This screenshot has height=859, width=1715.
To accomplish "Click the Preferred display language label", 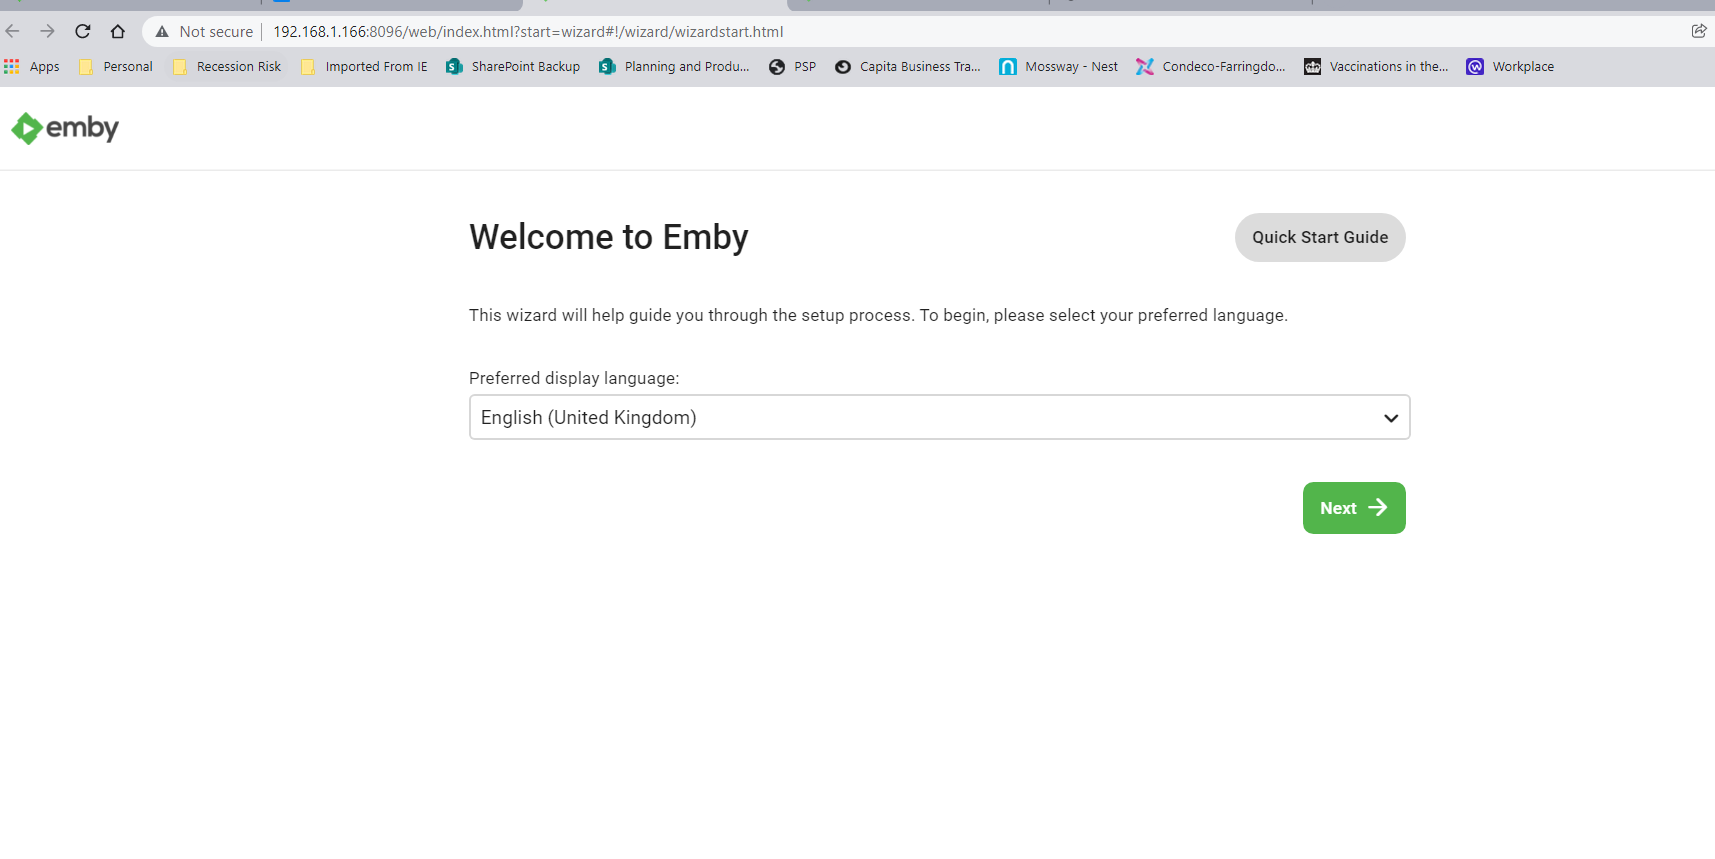I will (574, 378).
